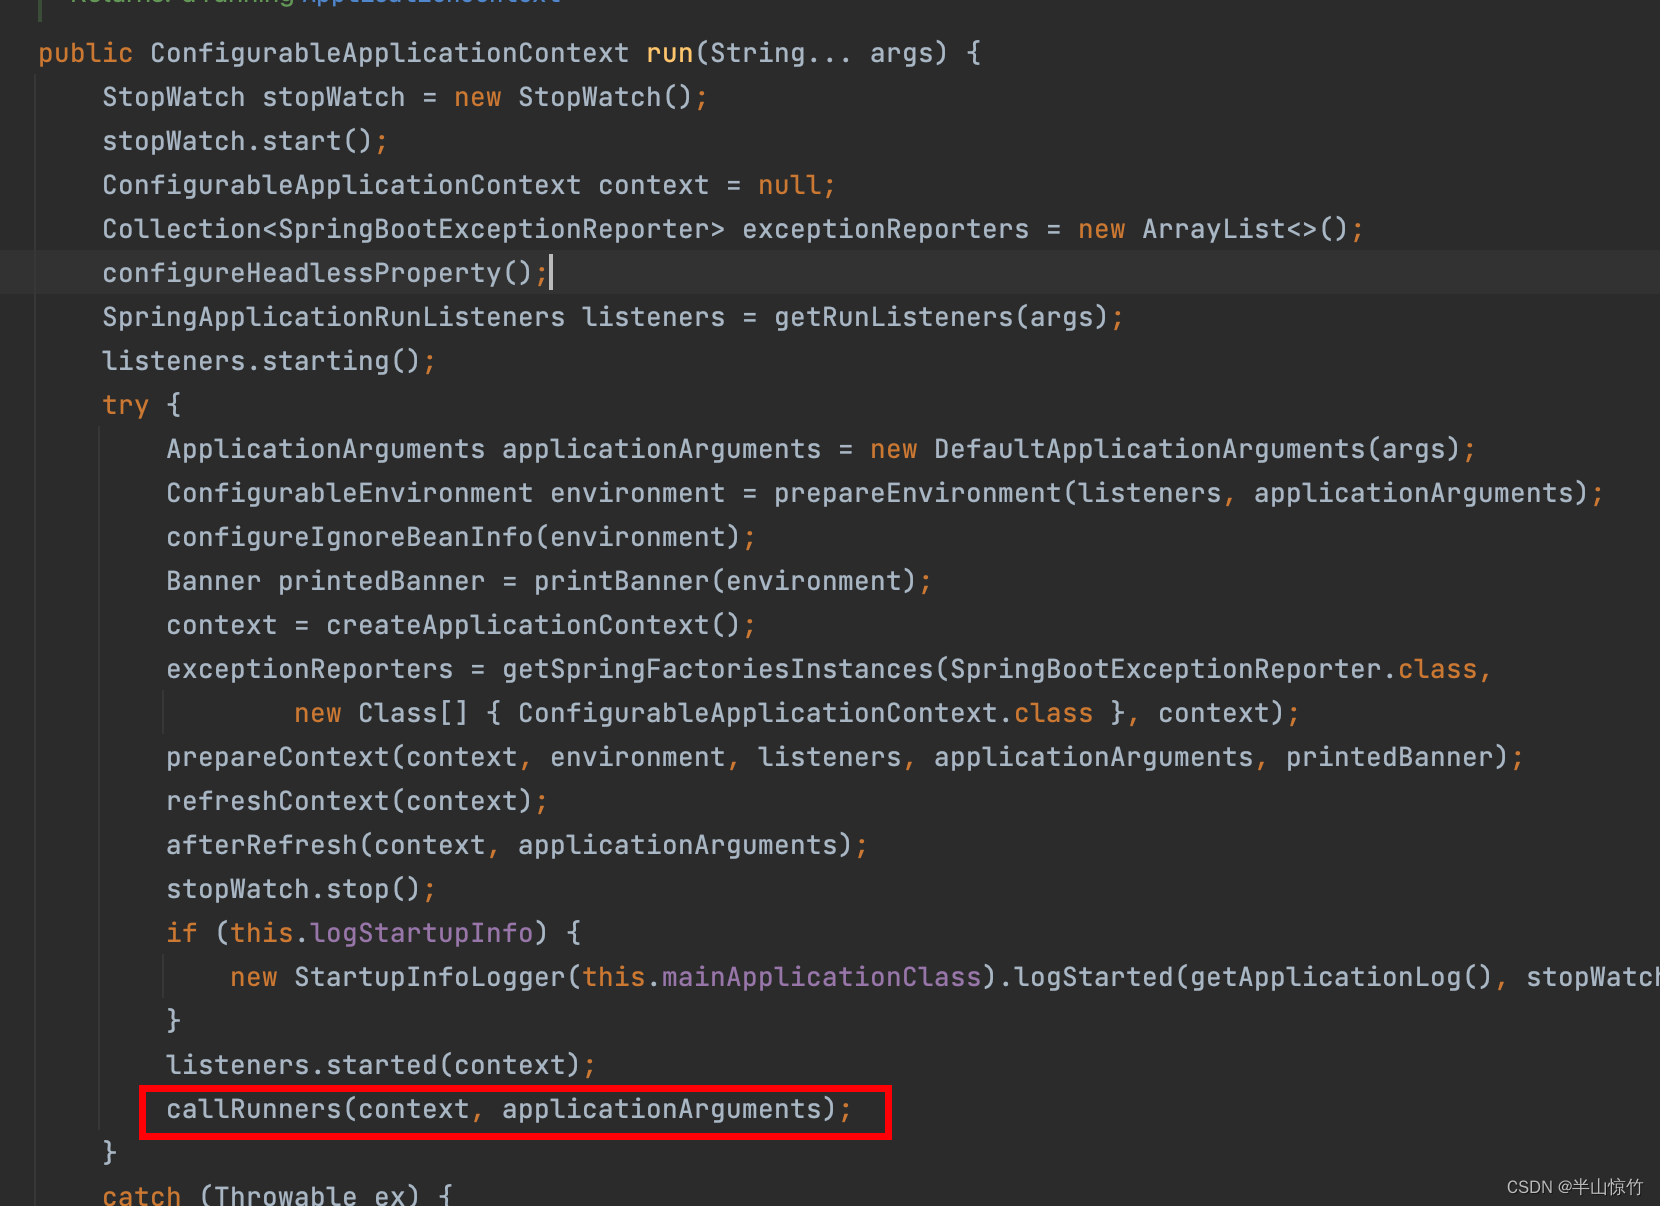
Task: Click StartupInfoLogger constructor
Action: click(430, 977)
